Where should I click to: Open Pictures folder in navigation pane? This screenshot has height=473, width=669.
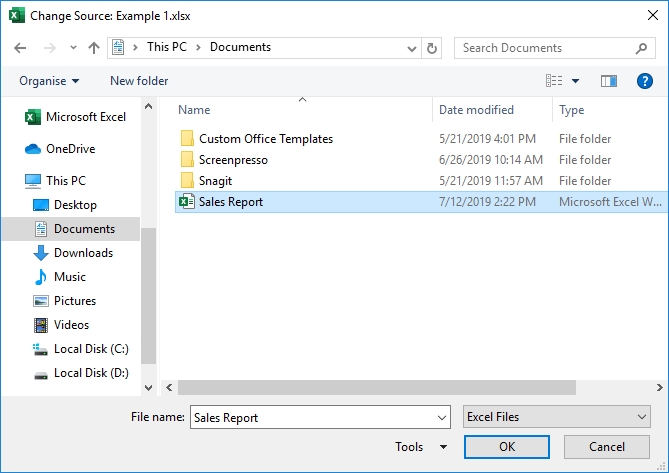(75, 301)
